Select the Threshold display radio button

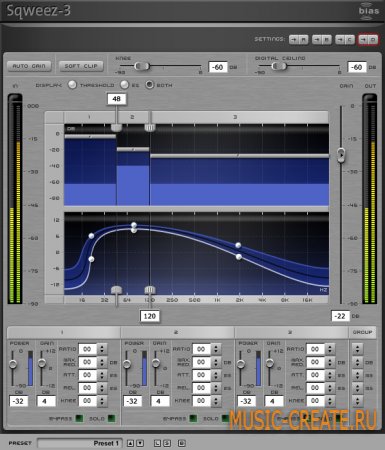[x=72, y=85]
